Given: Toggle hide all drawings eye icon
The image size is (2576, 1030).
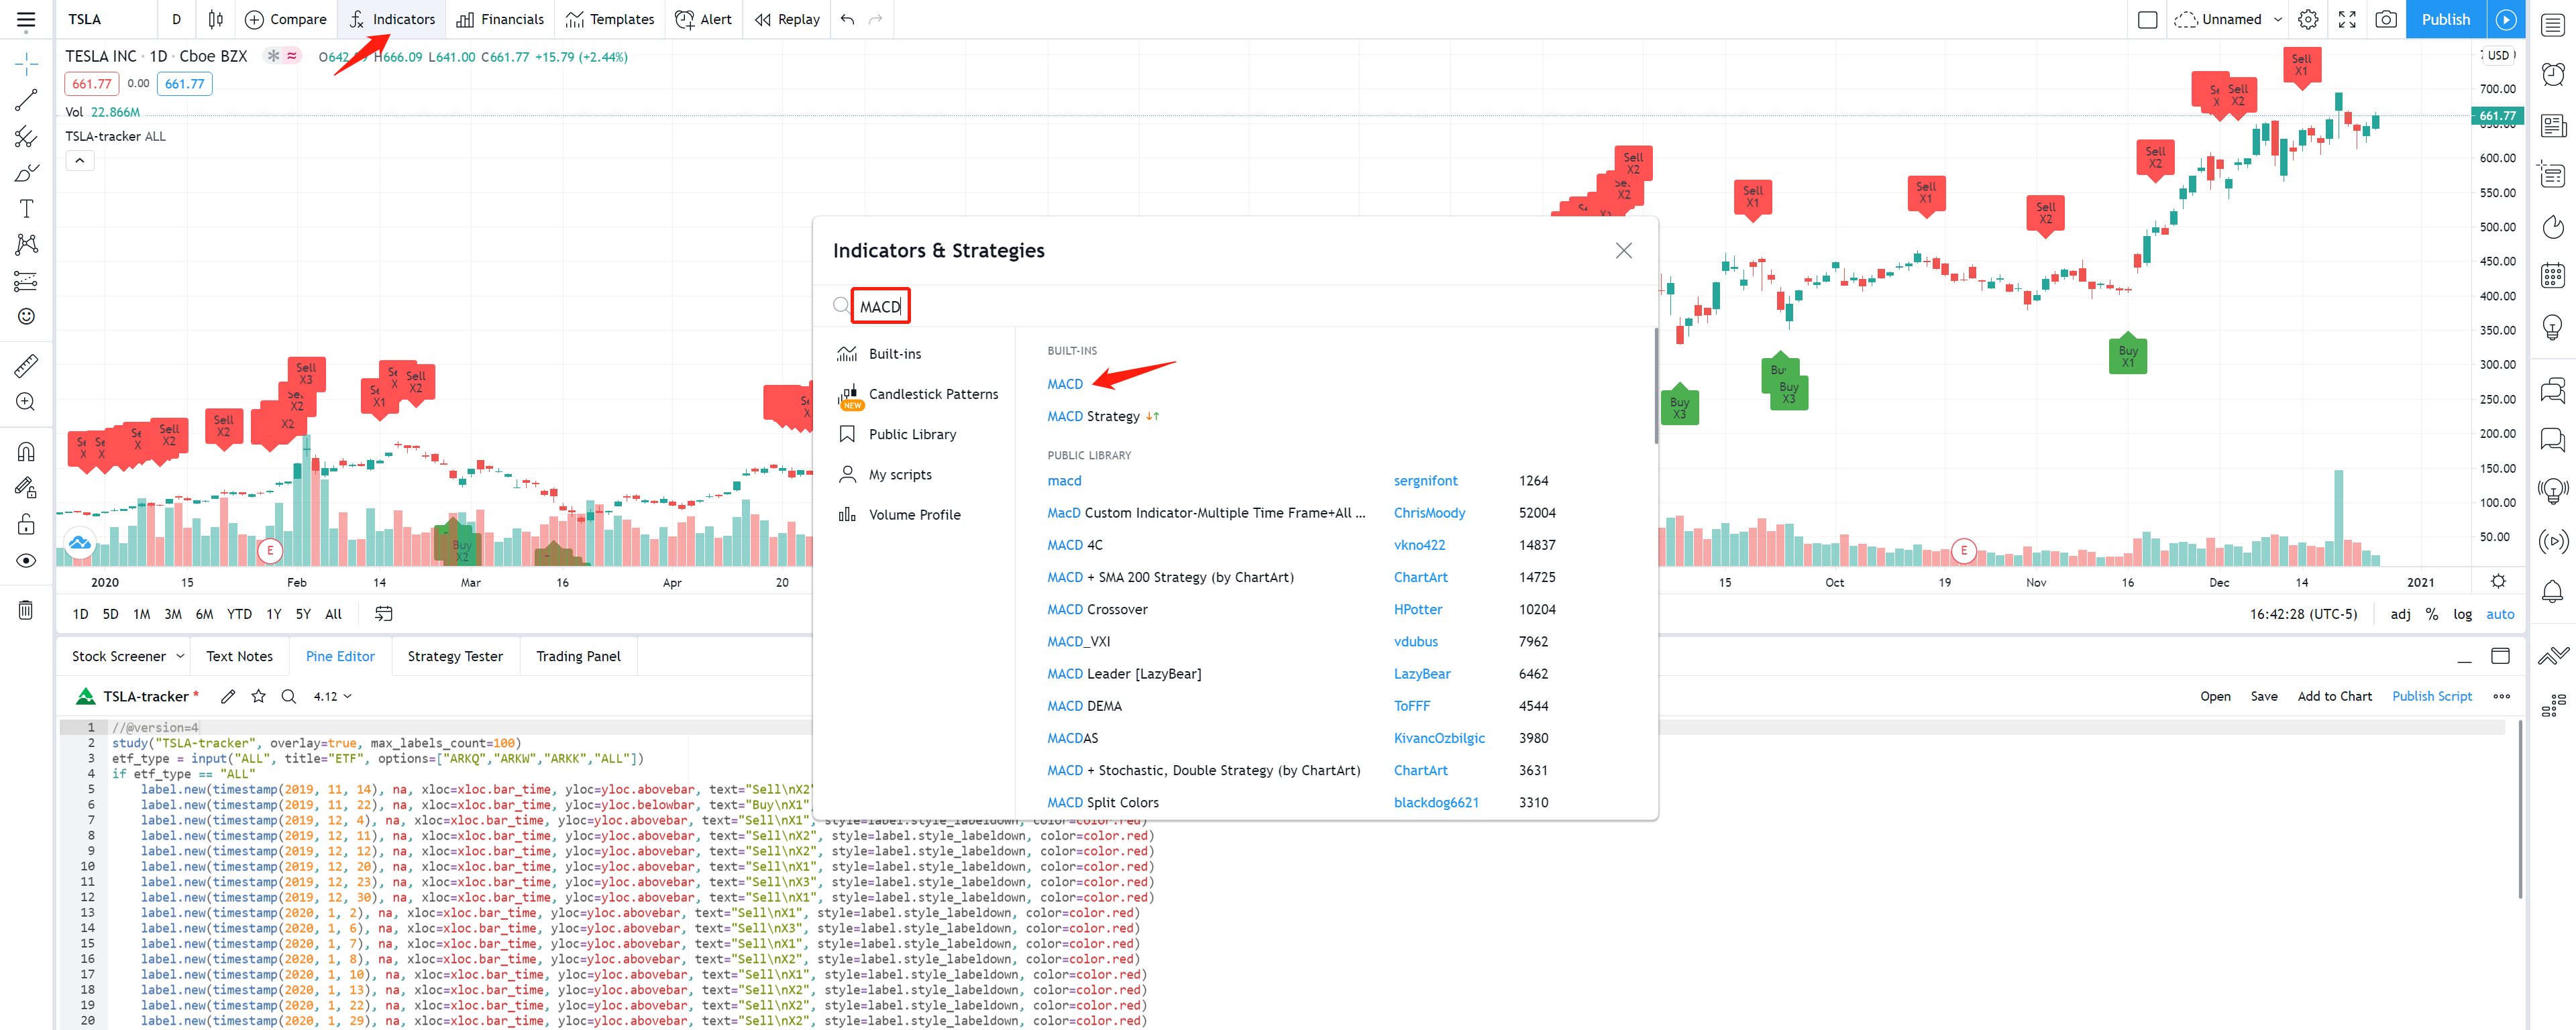Looking at the screenshot, I should tap(26, 561).
